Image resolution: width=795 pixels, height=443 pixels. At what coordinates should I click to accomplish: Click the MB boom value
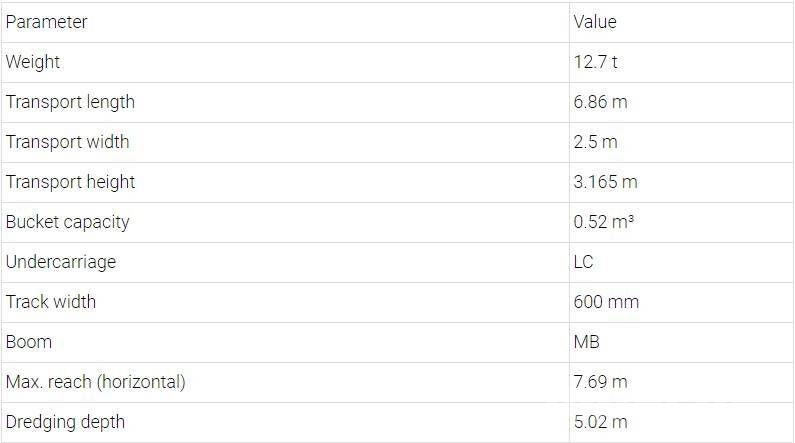pyautogui.click(x=587, y=342)
